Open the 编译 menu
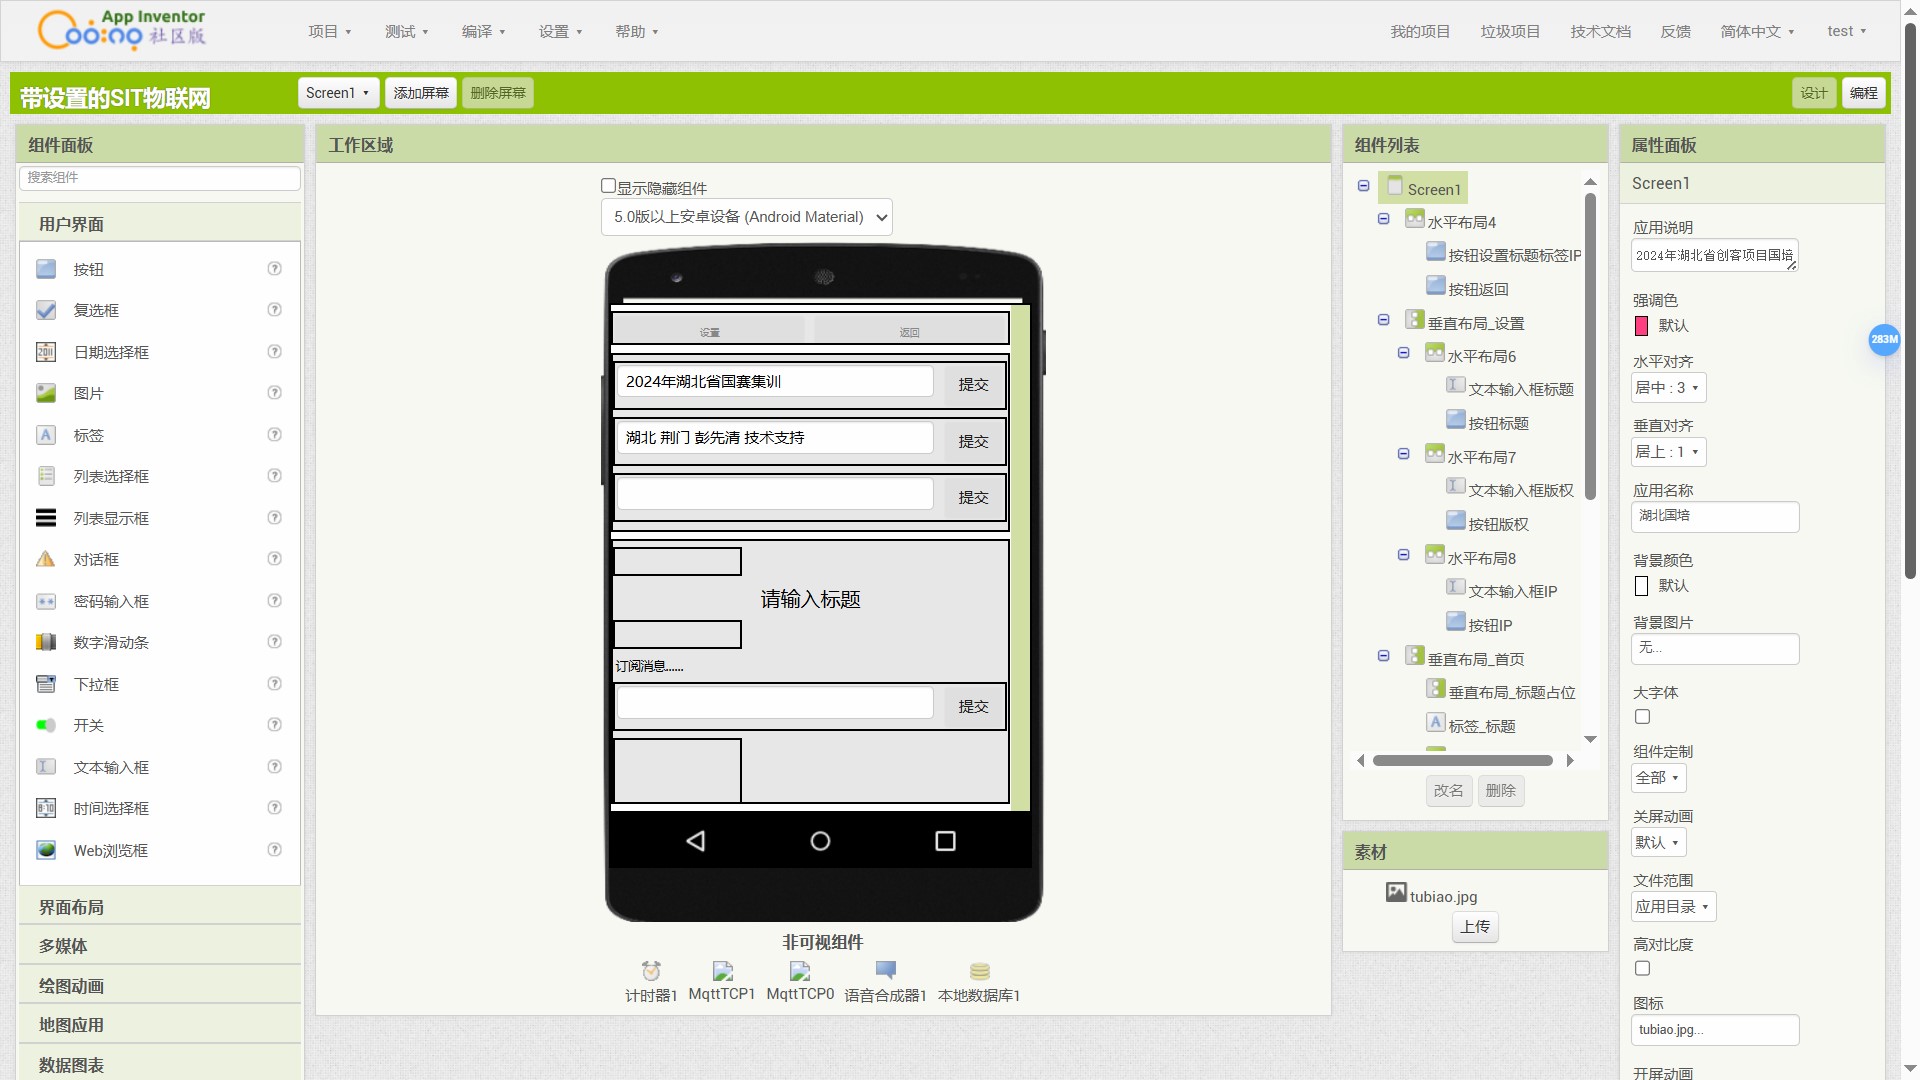This screenshot has height=1080, width=1920. click(483, 32)
